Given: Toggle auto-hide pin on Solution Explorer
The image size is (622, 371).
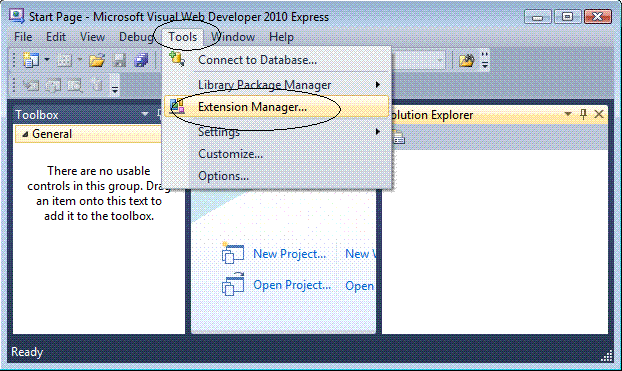Looking at the screenshot, I should [583, 114].
